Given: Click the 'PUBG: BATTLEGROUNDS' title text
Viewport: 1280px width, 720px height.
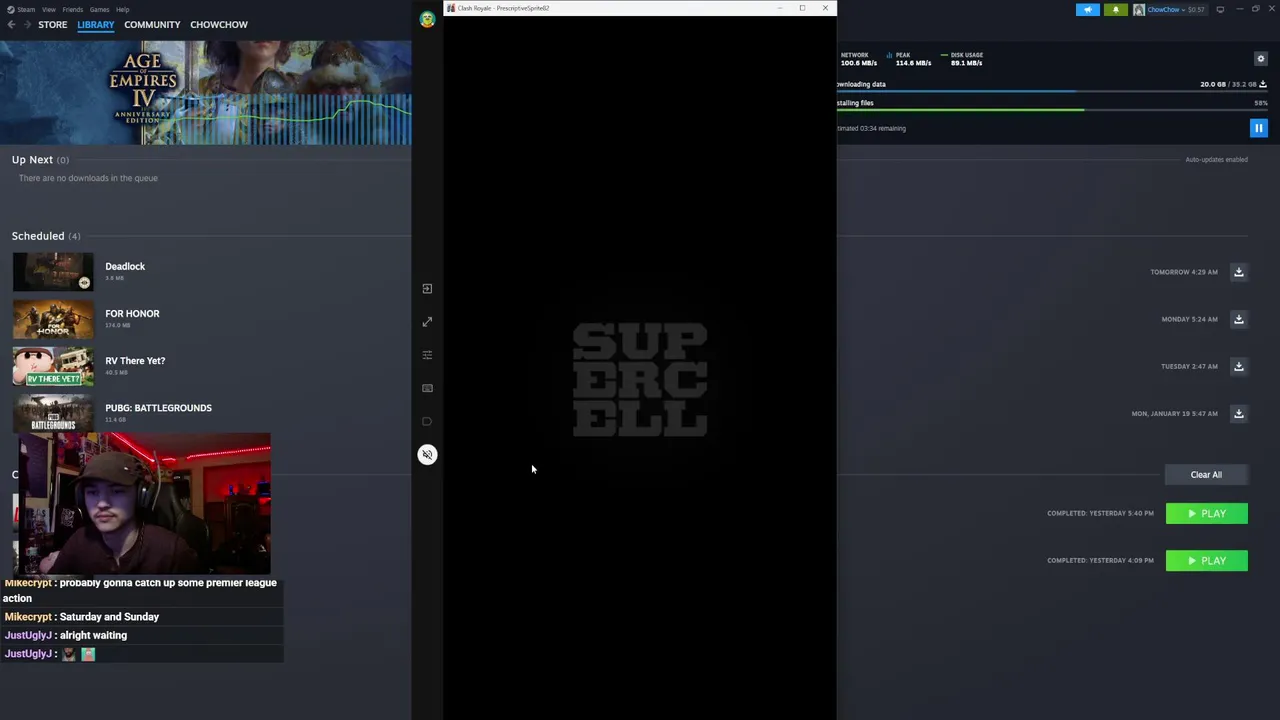Looking at the screenshot, I should (x=158, y=408).
